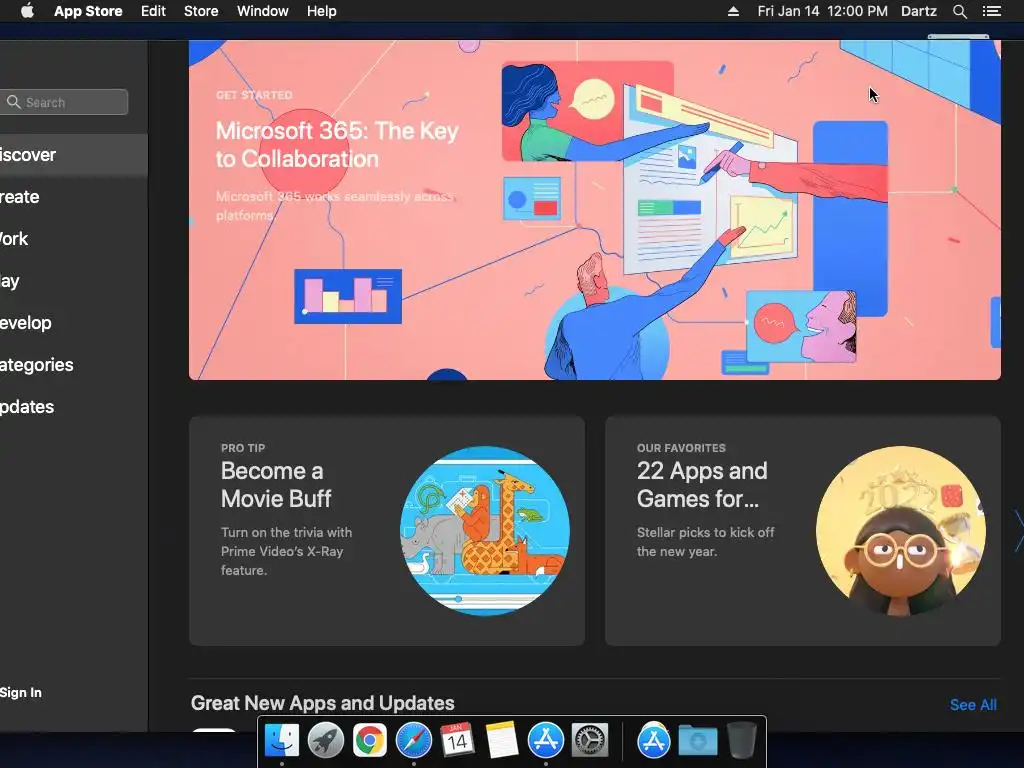Open the Edit menu
This screenshot has height=768, width=1024.
click(153, 11)
